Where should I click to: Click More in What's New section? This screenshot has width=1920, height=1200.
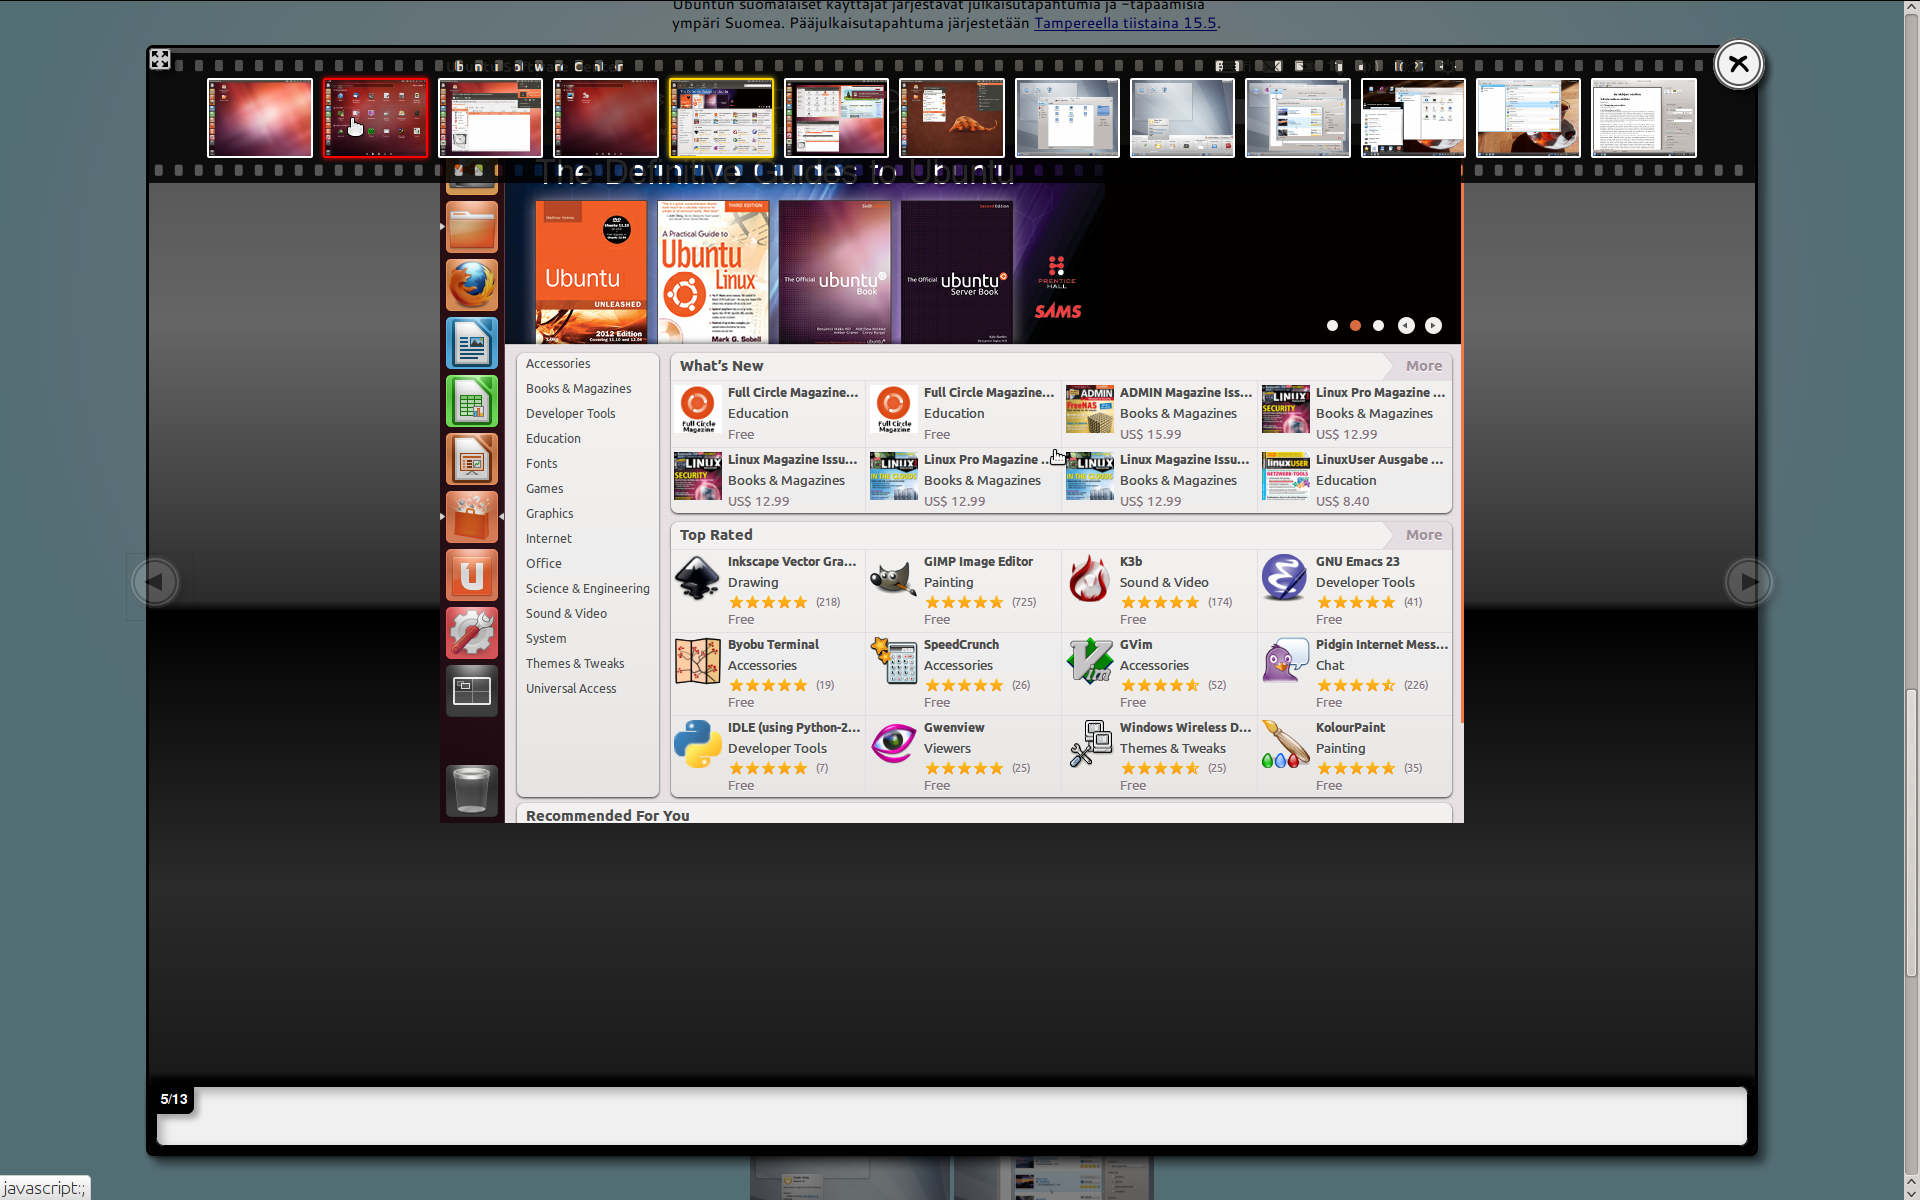(1423, 366)
